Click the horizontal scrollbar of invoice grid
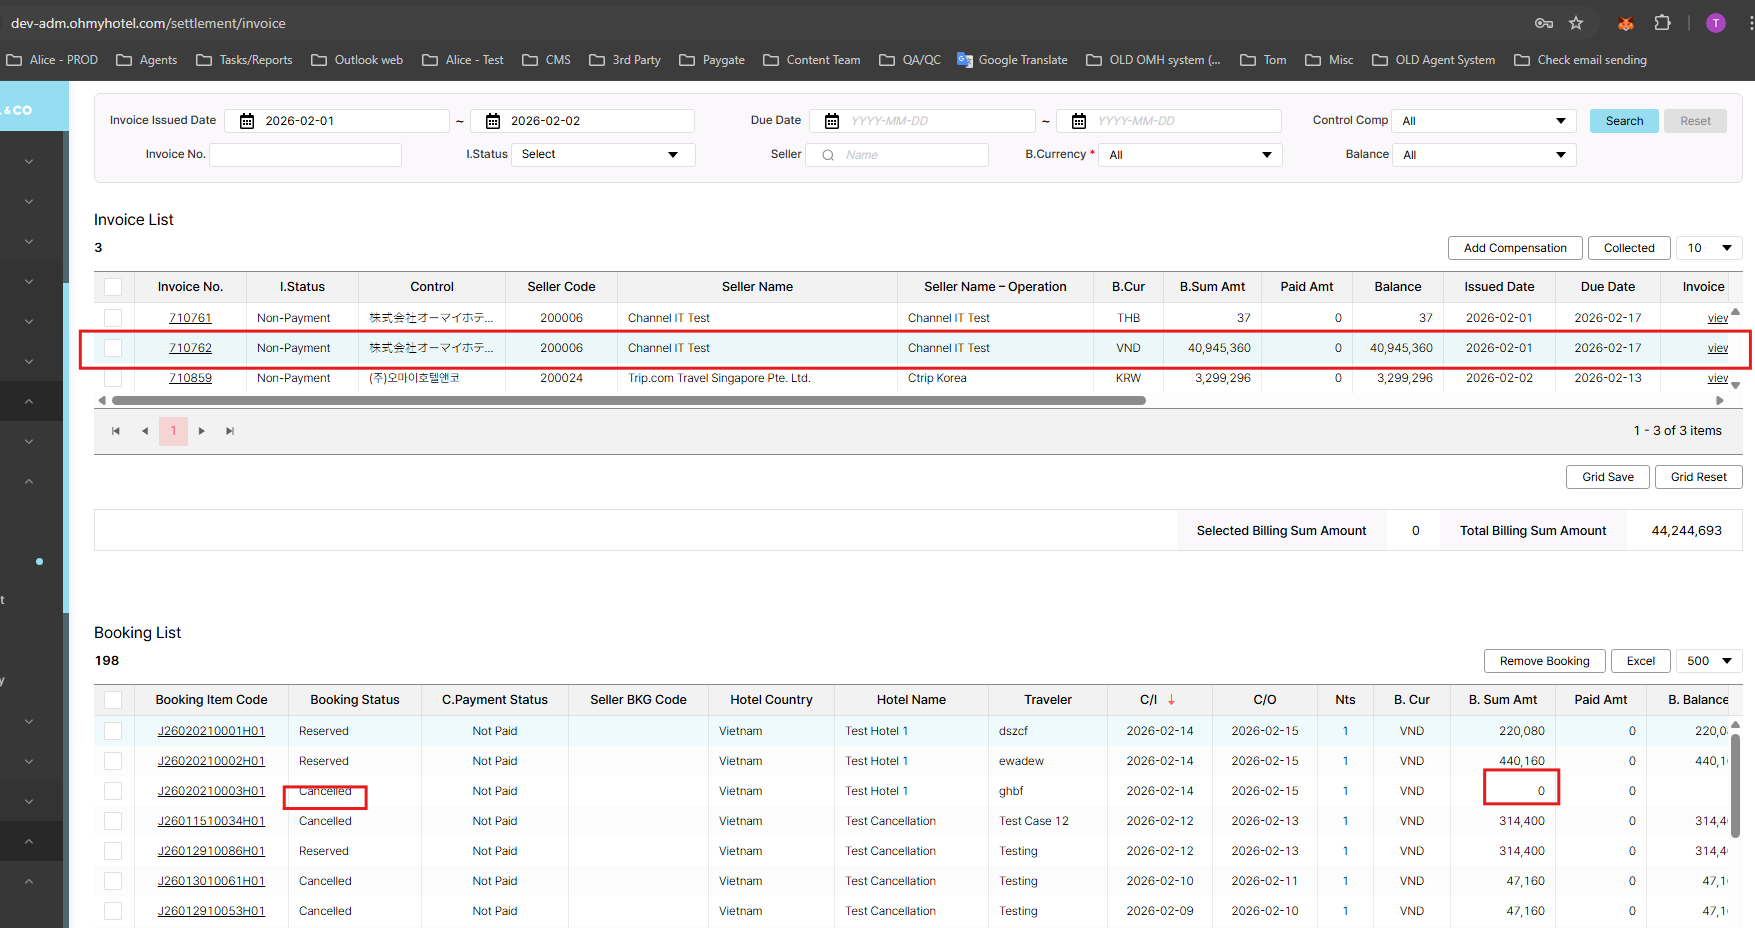This screenshot has width=1755, height=928. click(628, 401)
